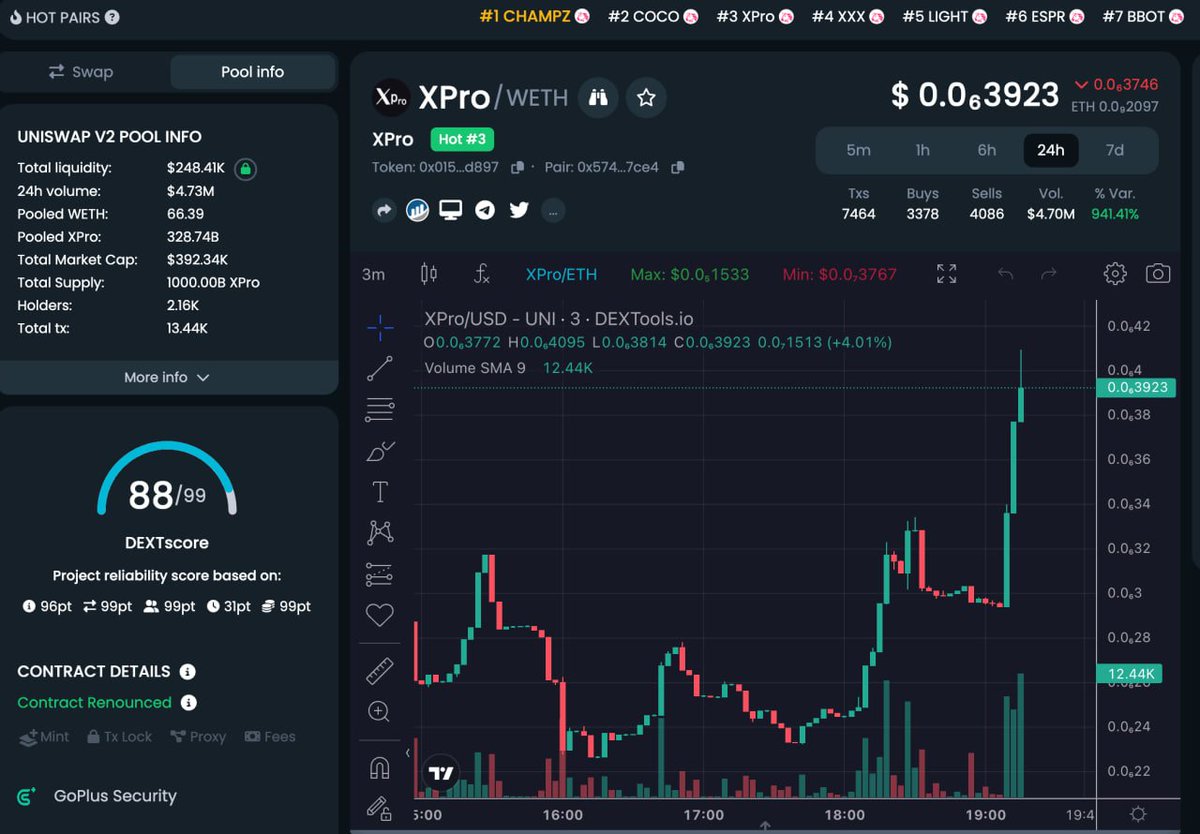Open the Twitter link icon
The image size is (1200, 834).
click(518, 210)
